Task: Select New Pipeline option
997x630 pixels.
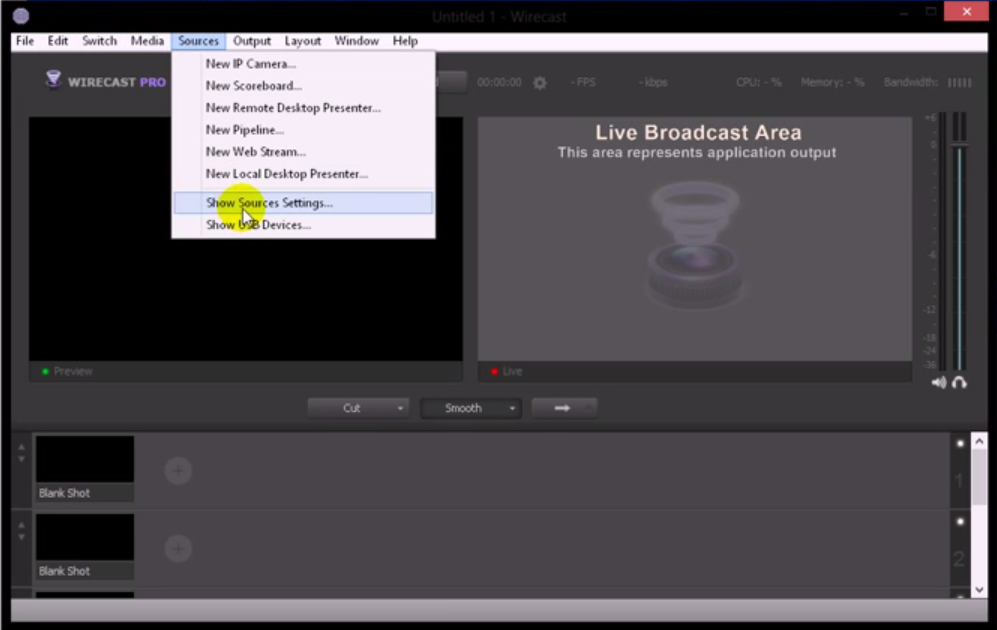Action: point(303,130)
